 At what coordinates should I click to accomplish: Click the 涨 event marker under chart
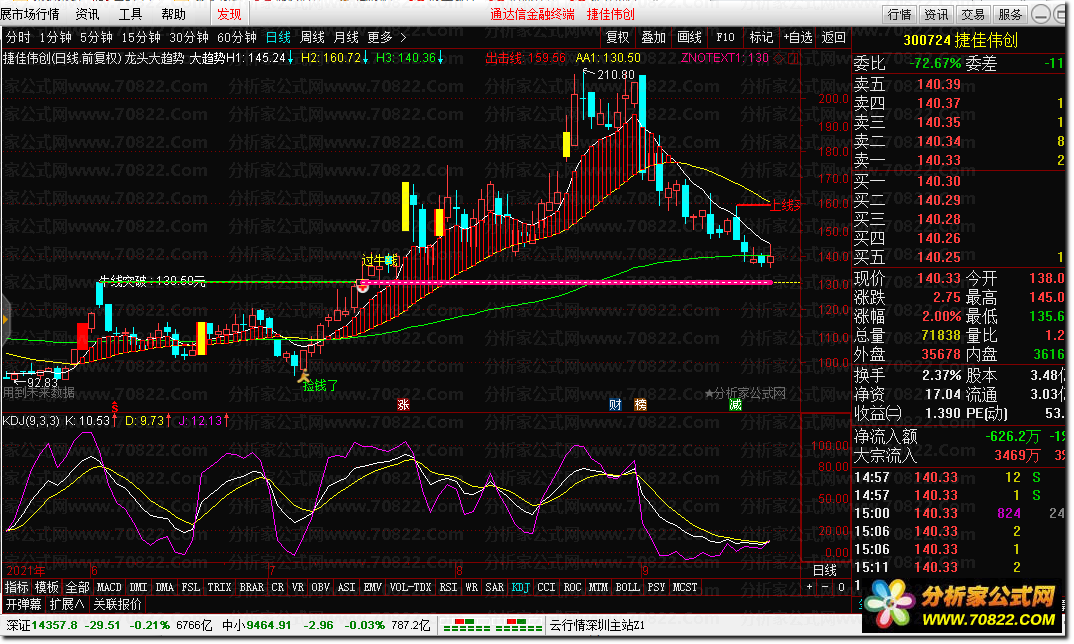(x=403, y=405)
